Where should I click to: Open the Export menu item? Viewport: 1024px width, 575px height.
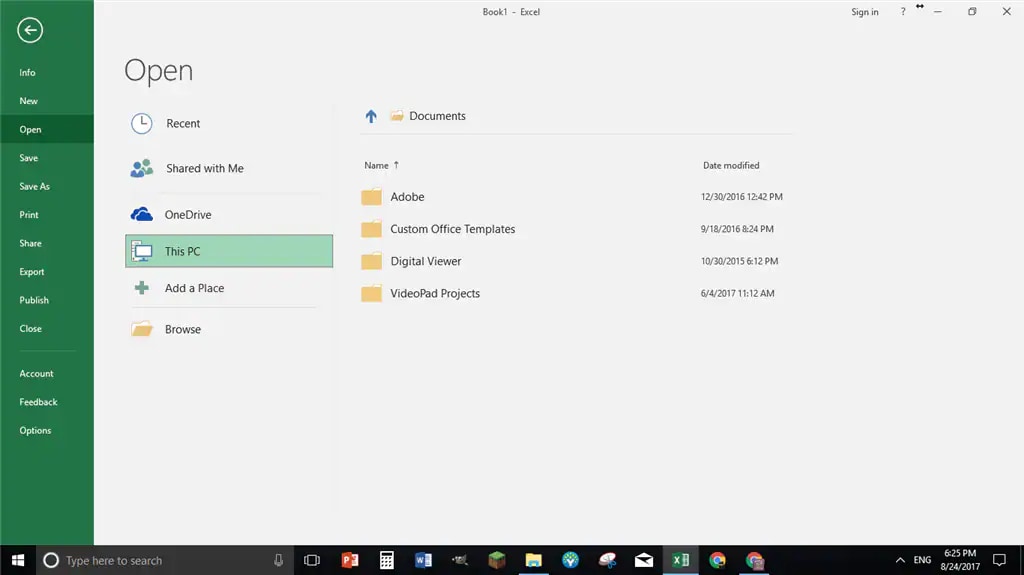pyautogui.click(x=32, y=272)
